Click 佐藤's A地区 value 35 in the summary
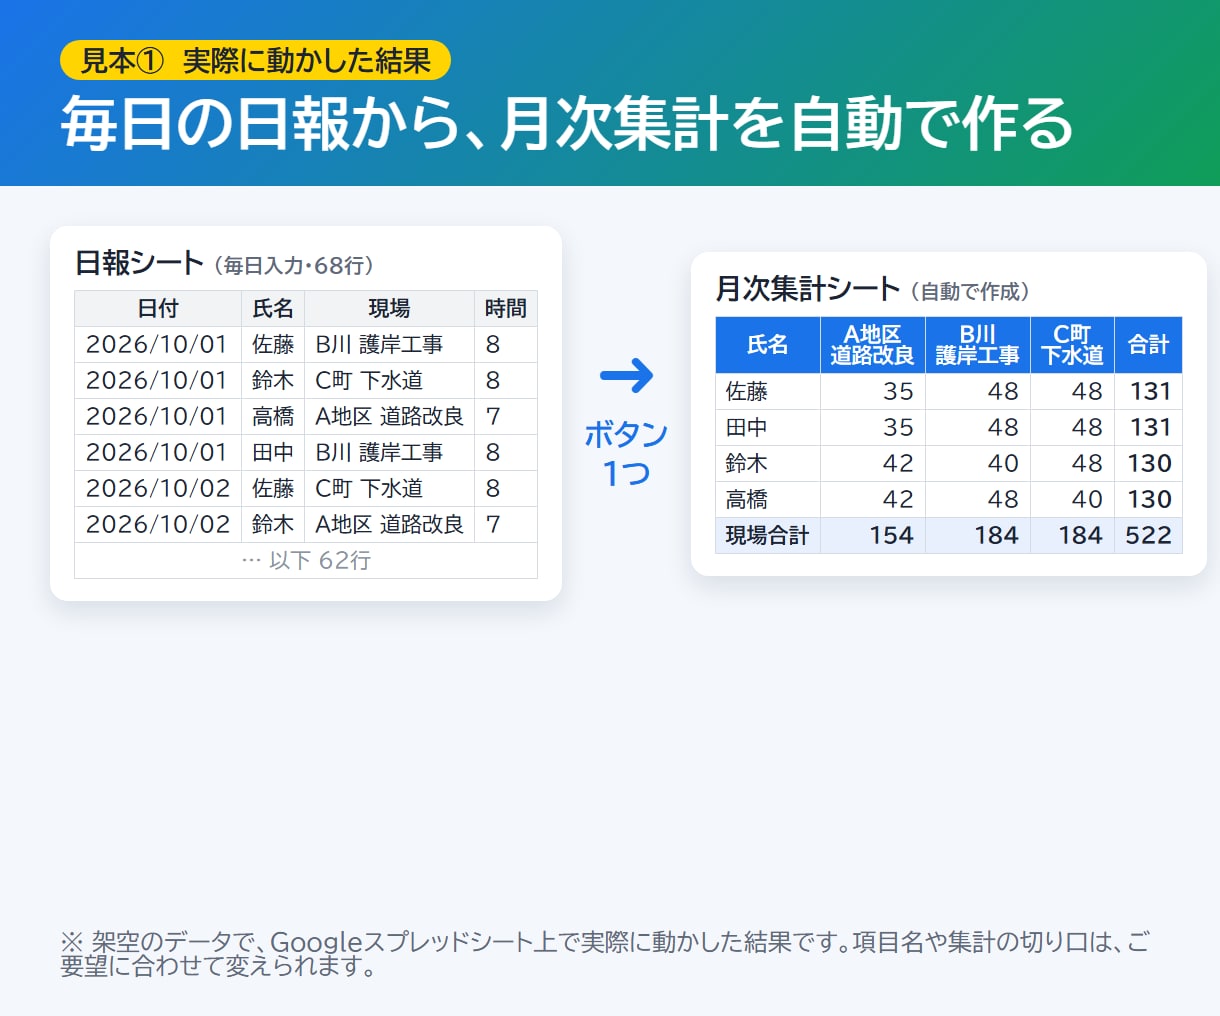 click(x=898, y=392)
